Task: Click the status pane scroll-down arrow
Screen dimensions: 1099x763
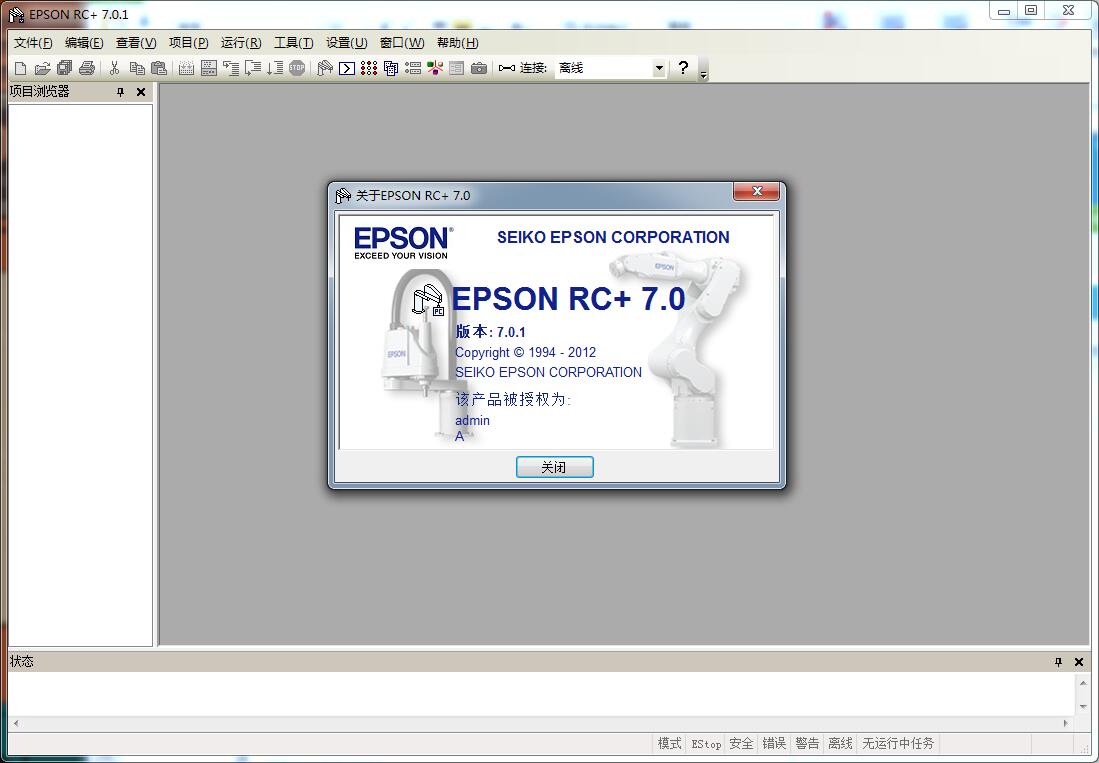Action: tap(1083, 706)
